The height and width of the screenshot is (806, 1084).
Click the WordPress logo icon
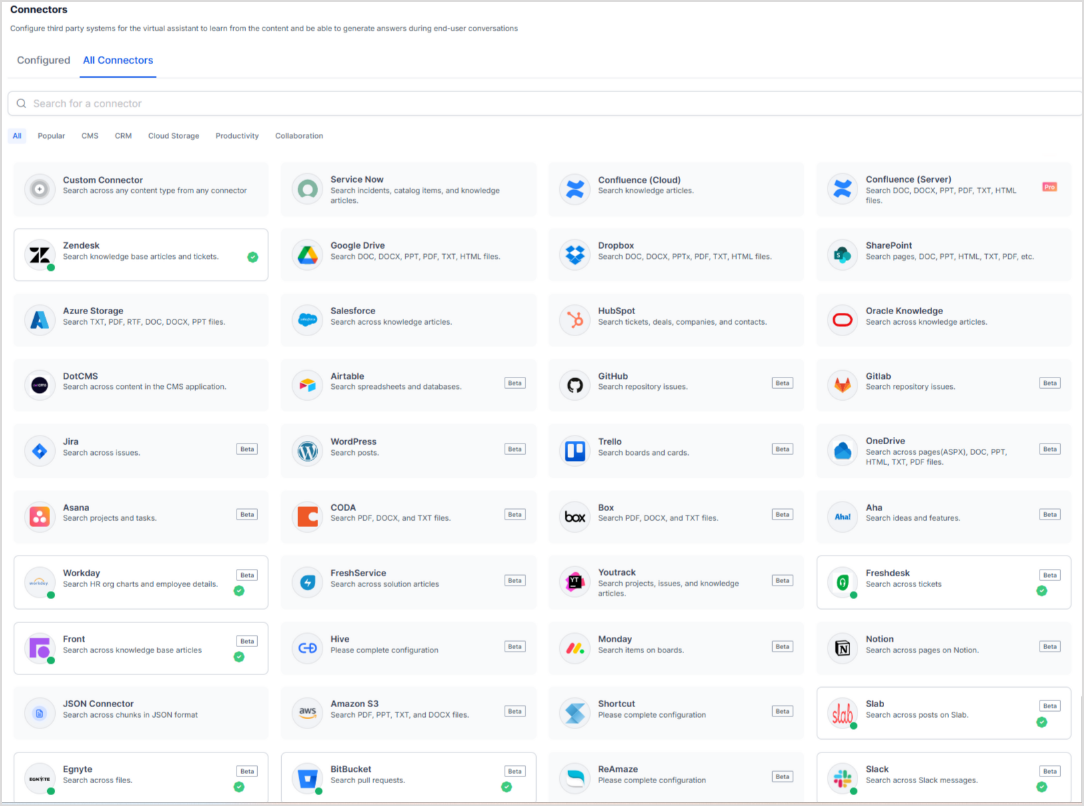click(x=307, y=451)
